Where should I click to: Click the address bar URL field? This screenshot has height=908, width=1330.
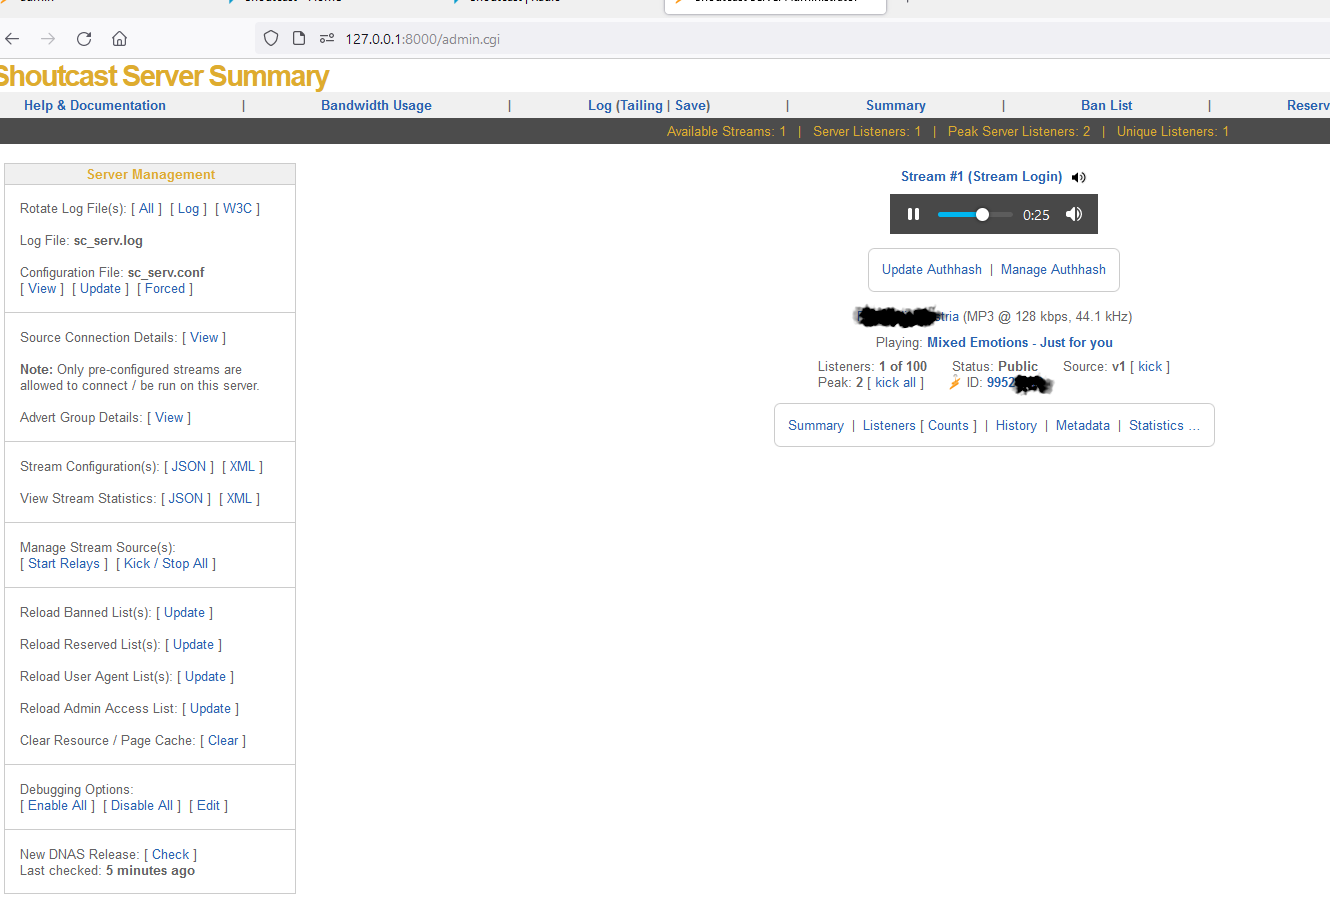point(422,39)
